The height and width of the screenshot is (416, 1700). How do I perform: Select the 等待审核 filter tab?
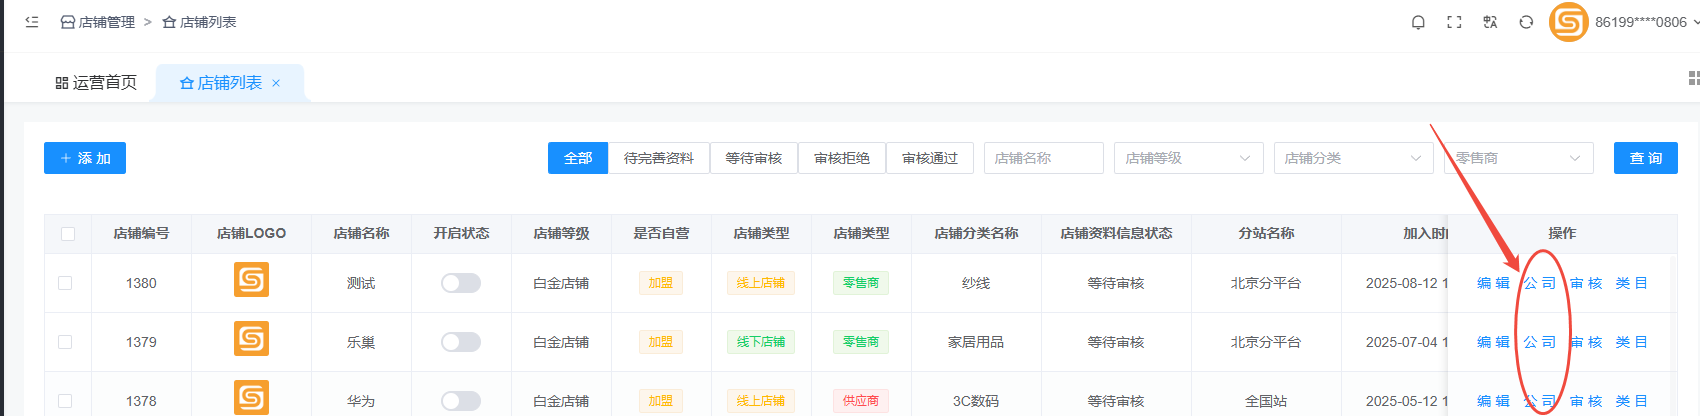point(753,158)
